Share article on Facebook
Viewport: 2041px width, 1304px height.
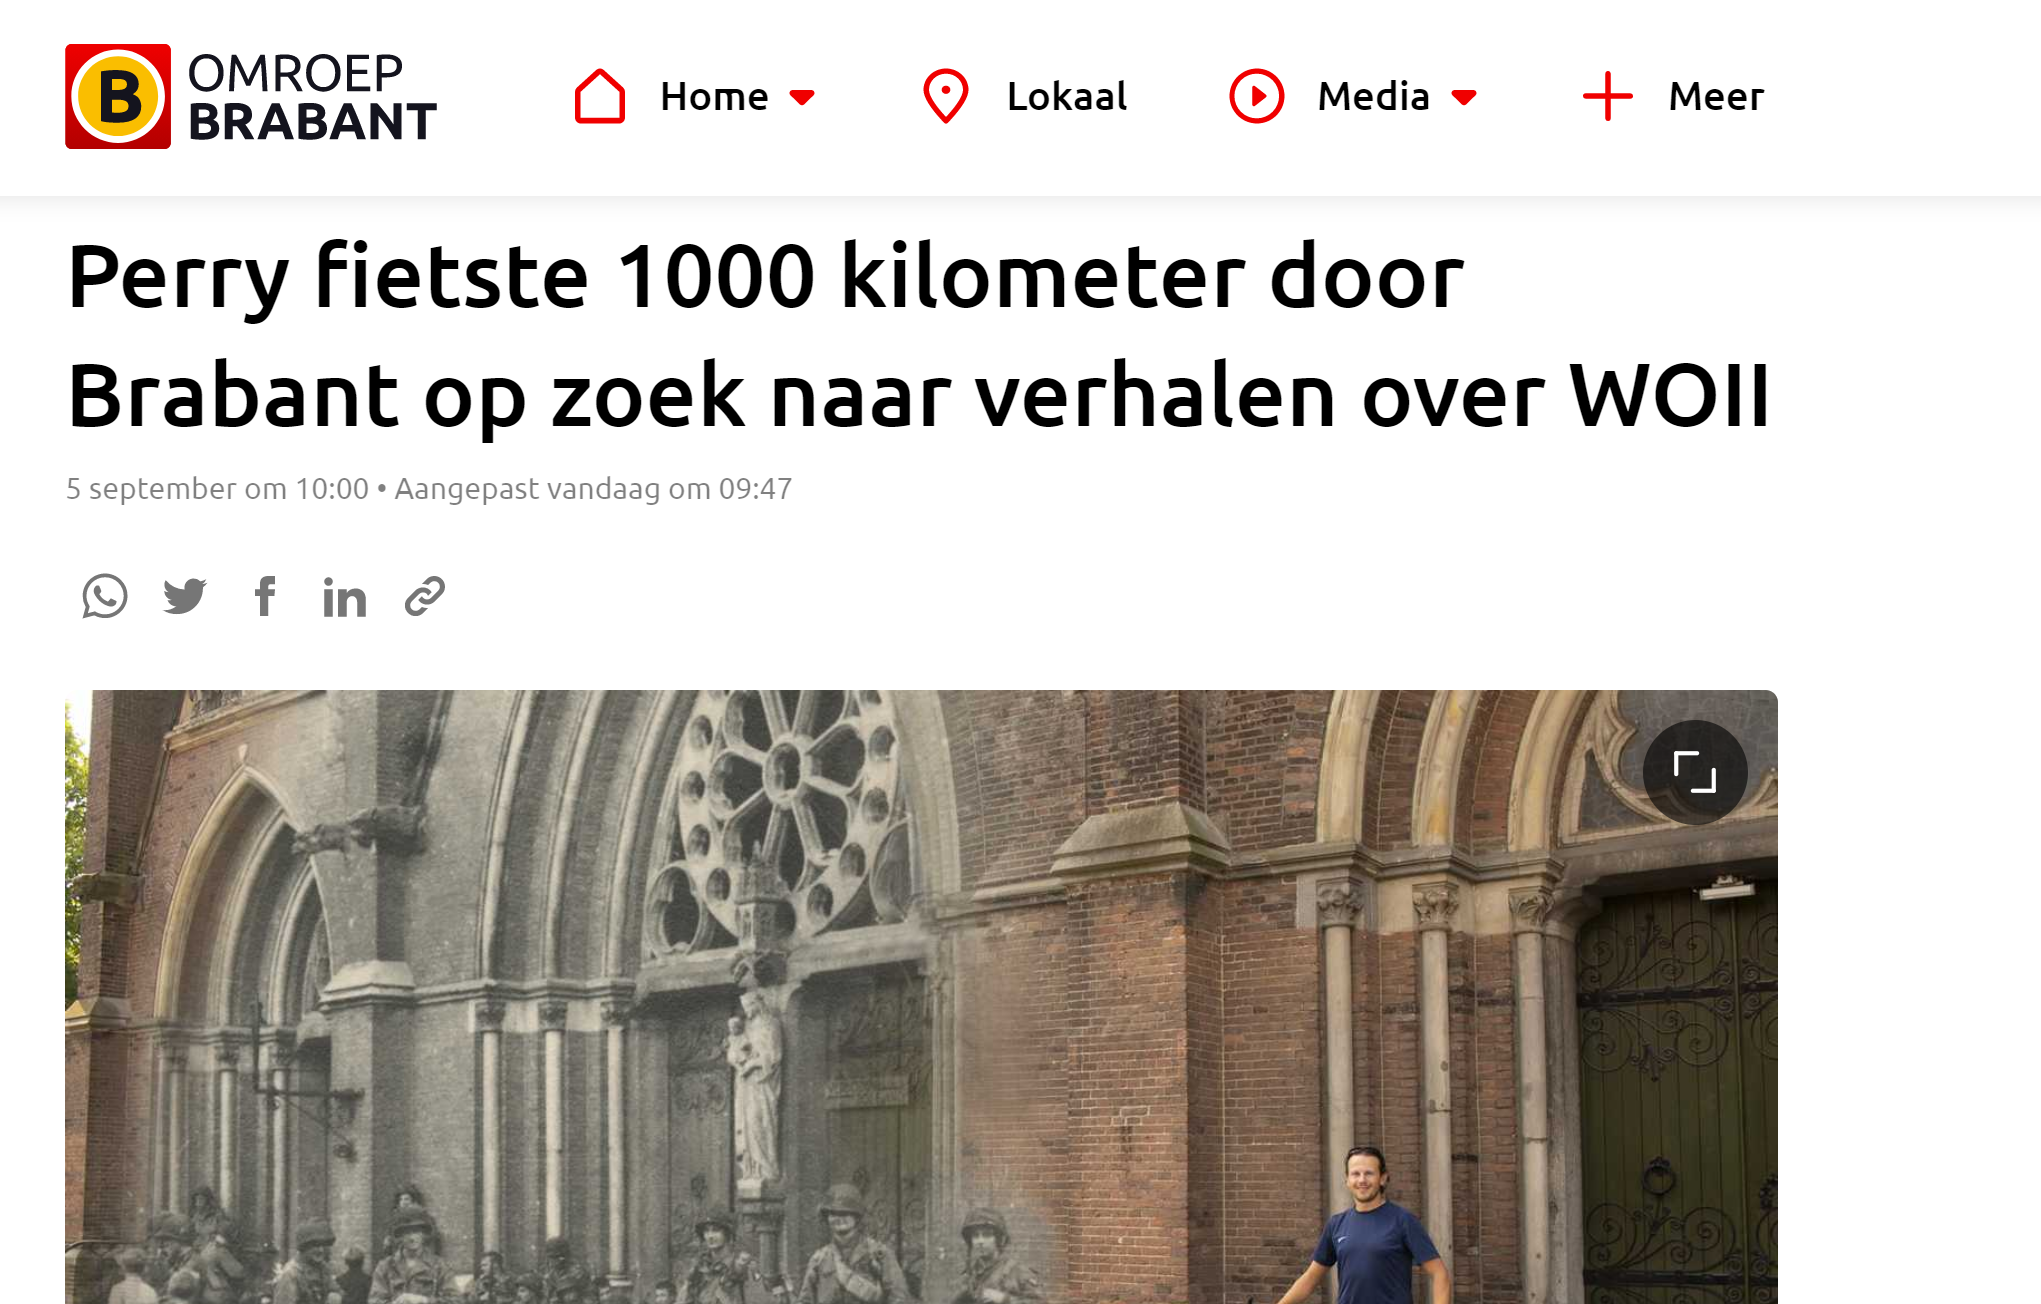coord(265,597)
